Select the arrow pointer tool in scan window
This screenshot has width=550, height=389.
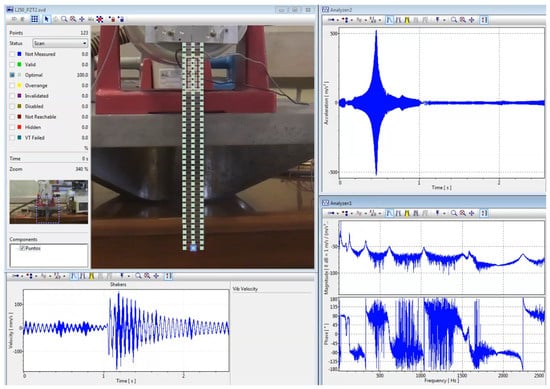(x=47, y=19)
